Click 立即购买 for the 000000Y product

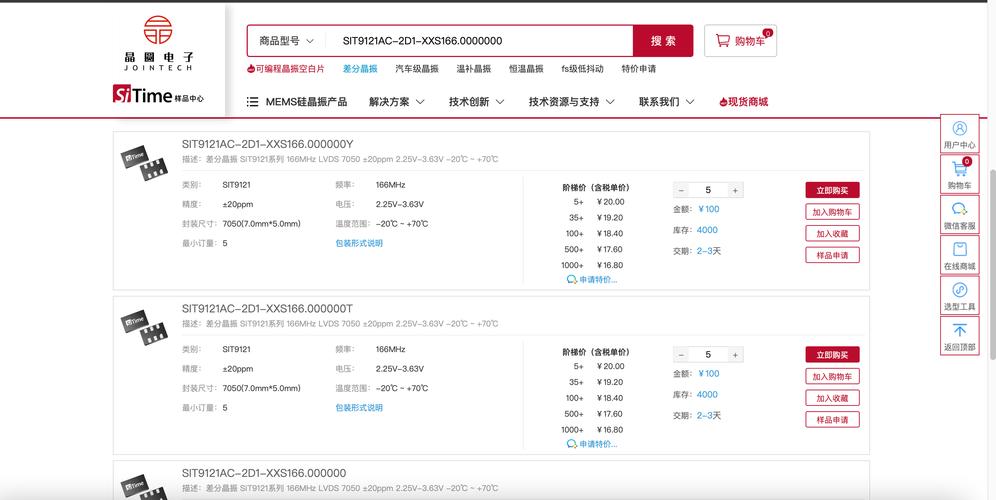coord(832,190)
